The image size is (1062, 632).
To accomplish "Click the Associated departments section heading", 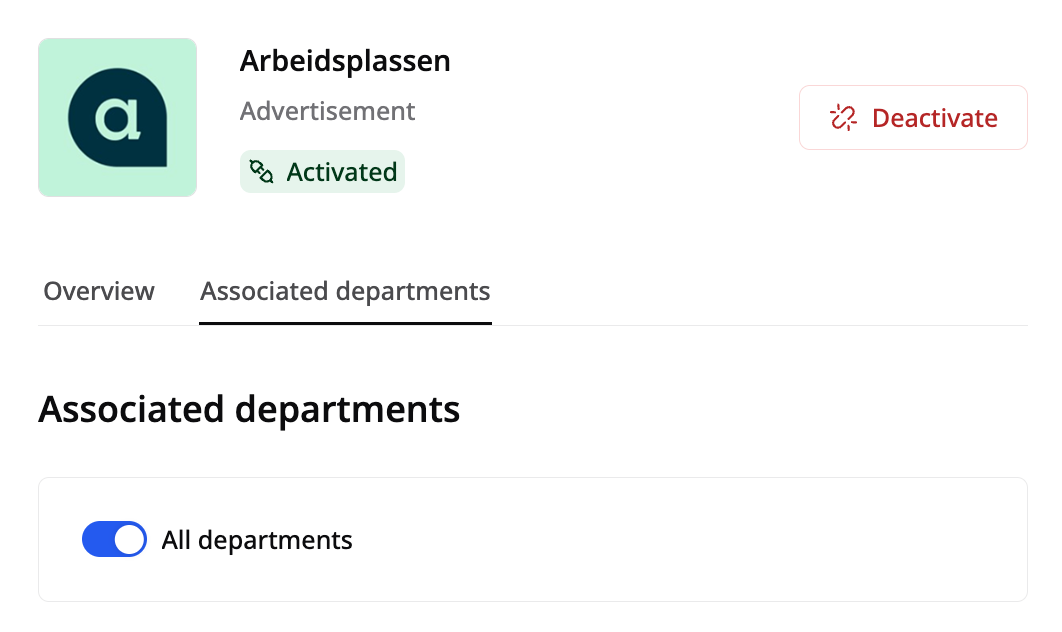I will click(249, 409).
